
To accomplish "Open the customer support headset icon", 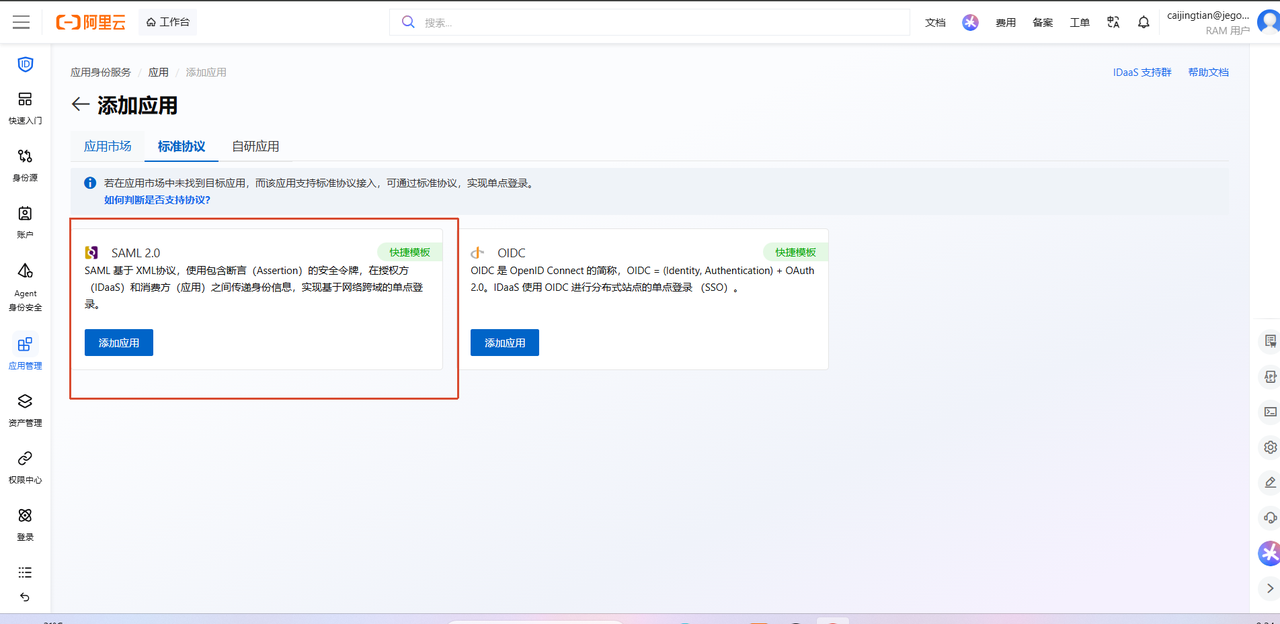I will point(1271,518).
